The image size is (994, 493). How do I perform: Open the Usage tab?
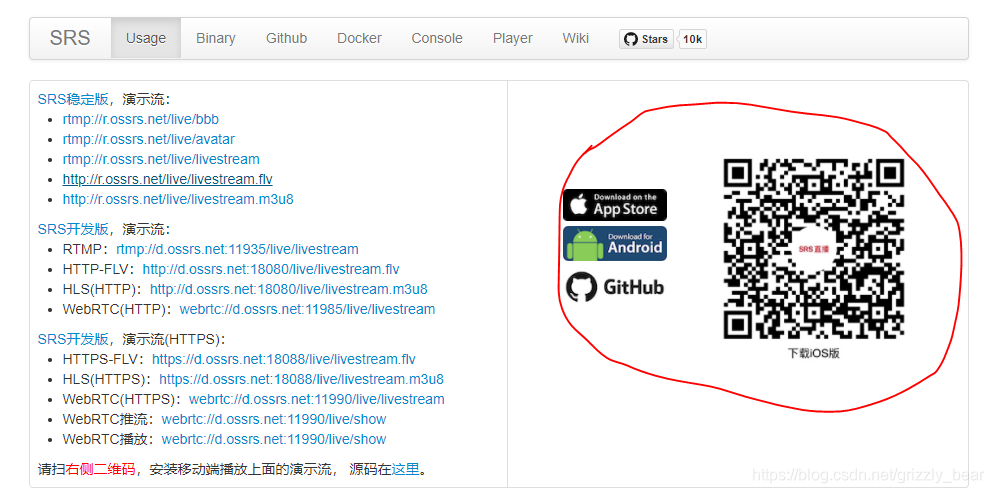point(146,38)
